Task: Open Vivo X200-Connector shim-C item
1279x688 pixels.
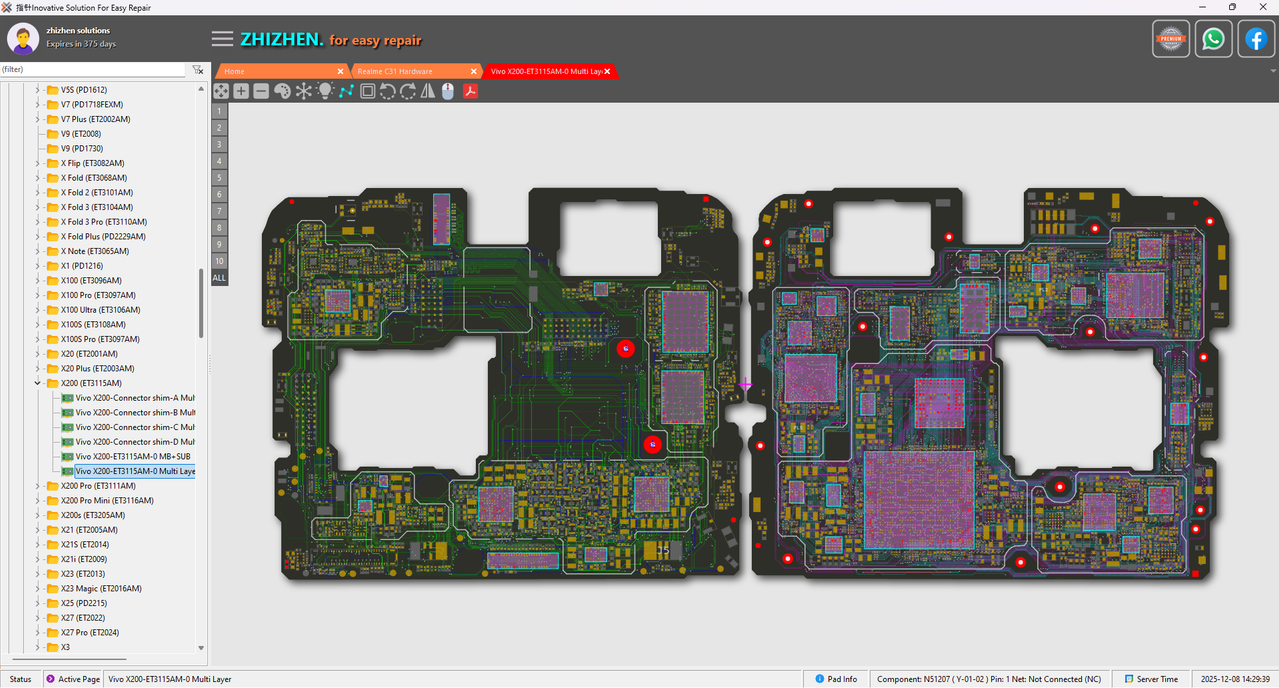Action: pos(128,427)
